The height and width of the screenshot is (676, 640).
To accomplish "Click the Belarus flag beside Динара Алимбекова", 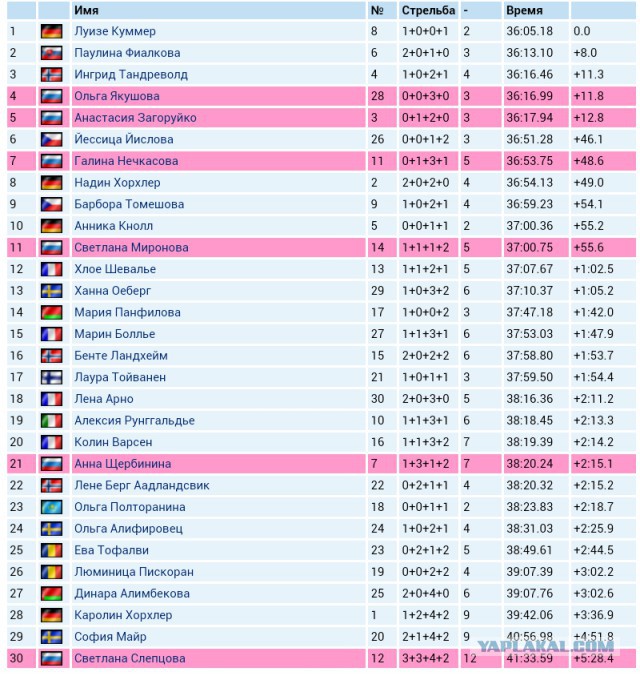I will pyautogui.click(x=52, y=594).
